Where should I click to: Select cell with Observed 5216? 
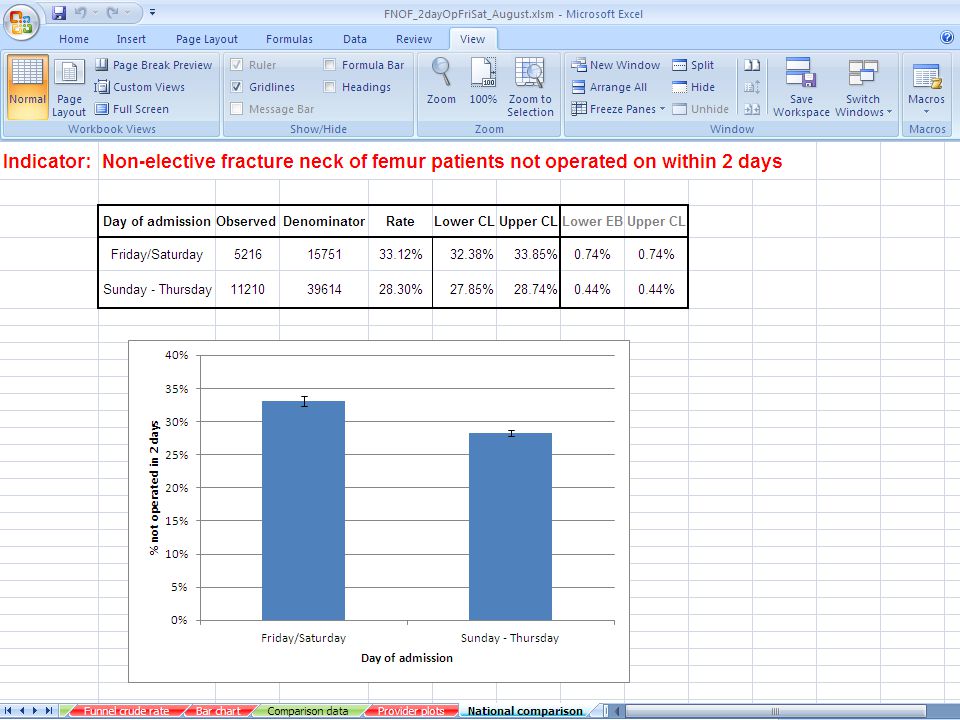(x=247, y=254)
